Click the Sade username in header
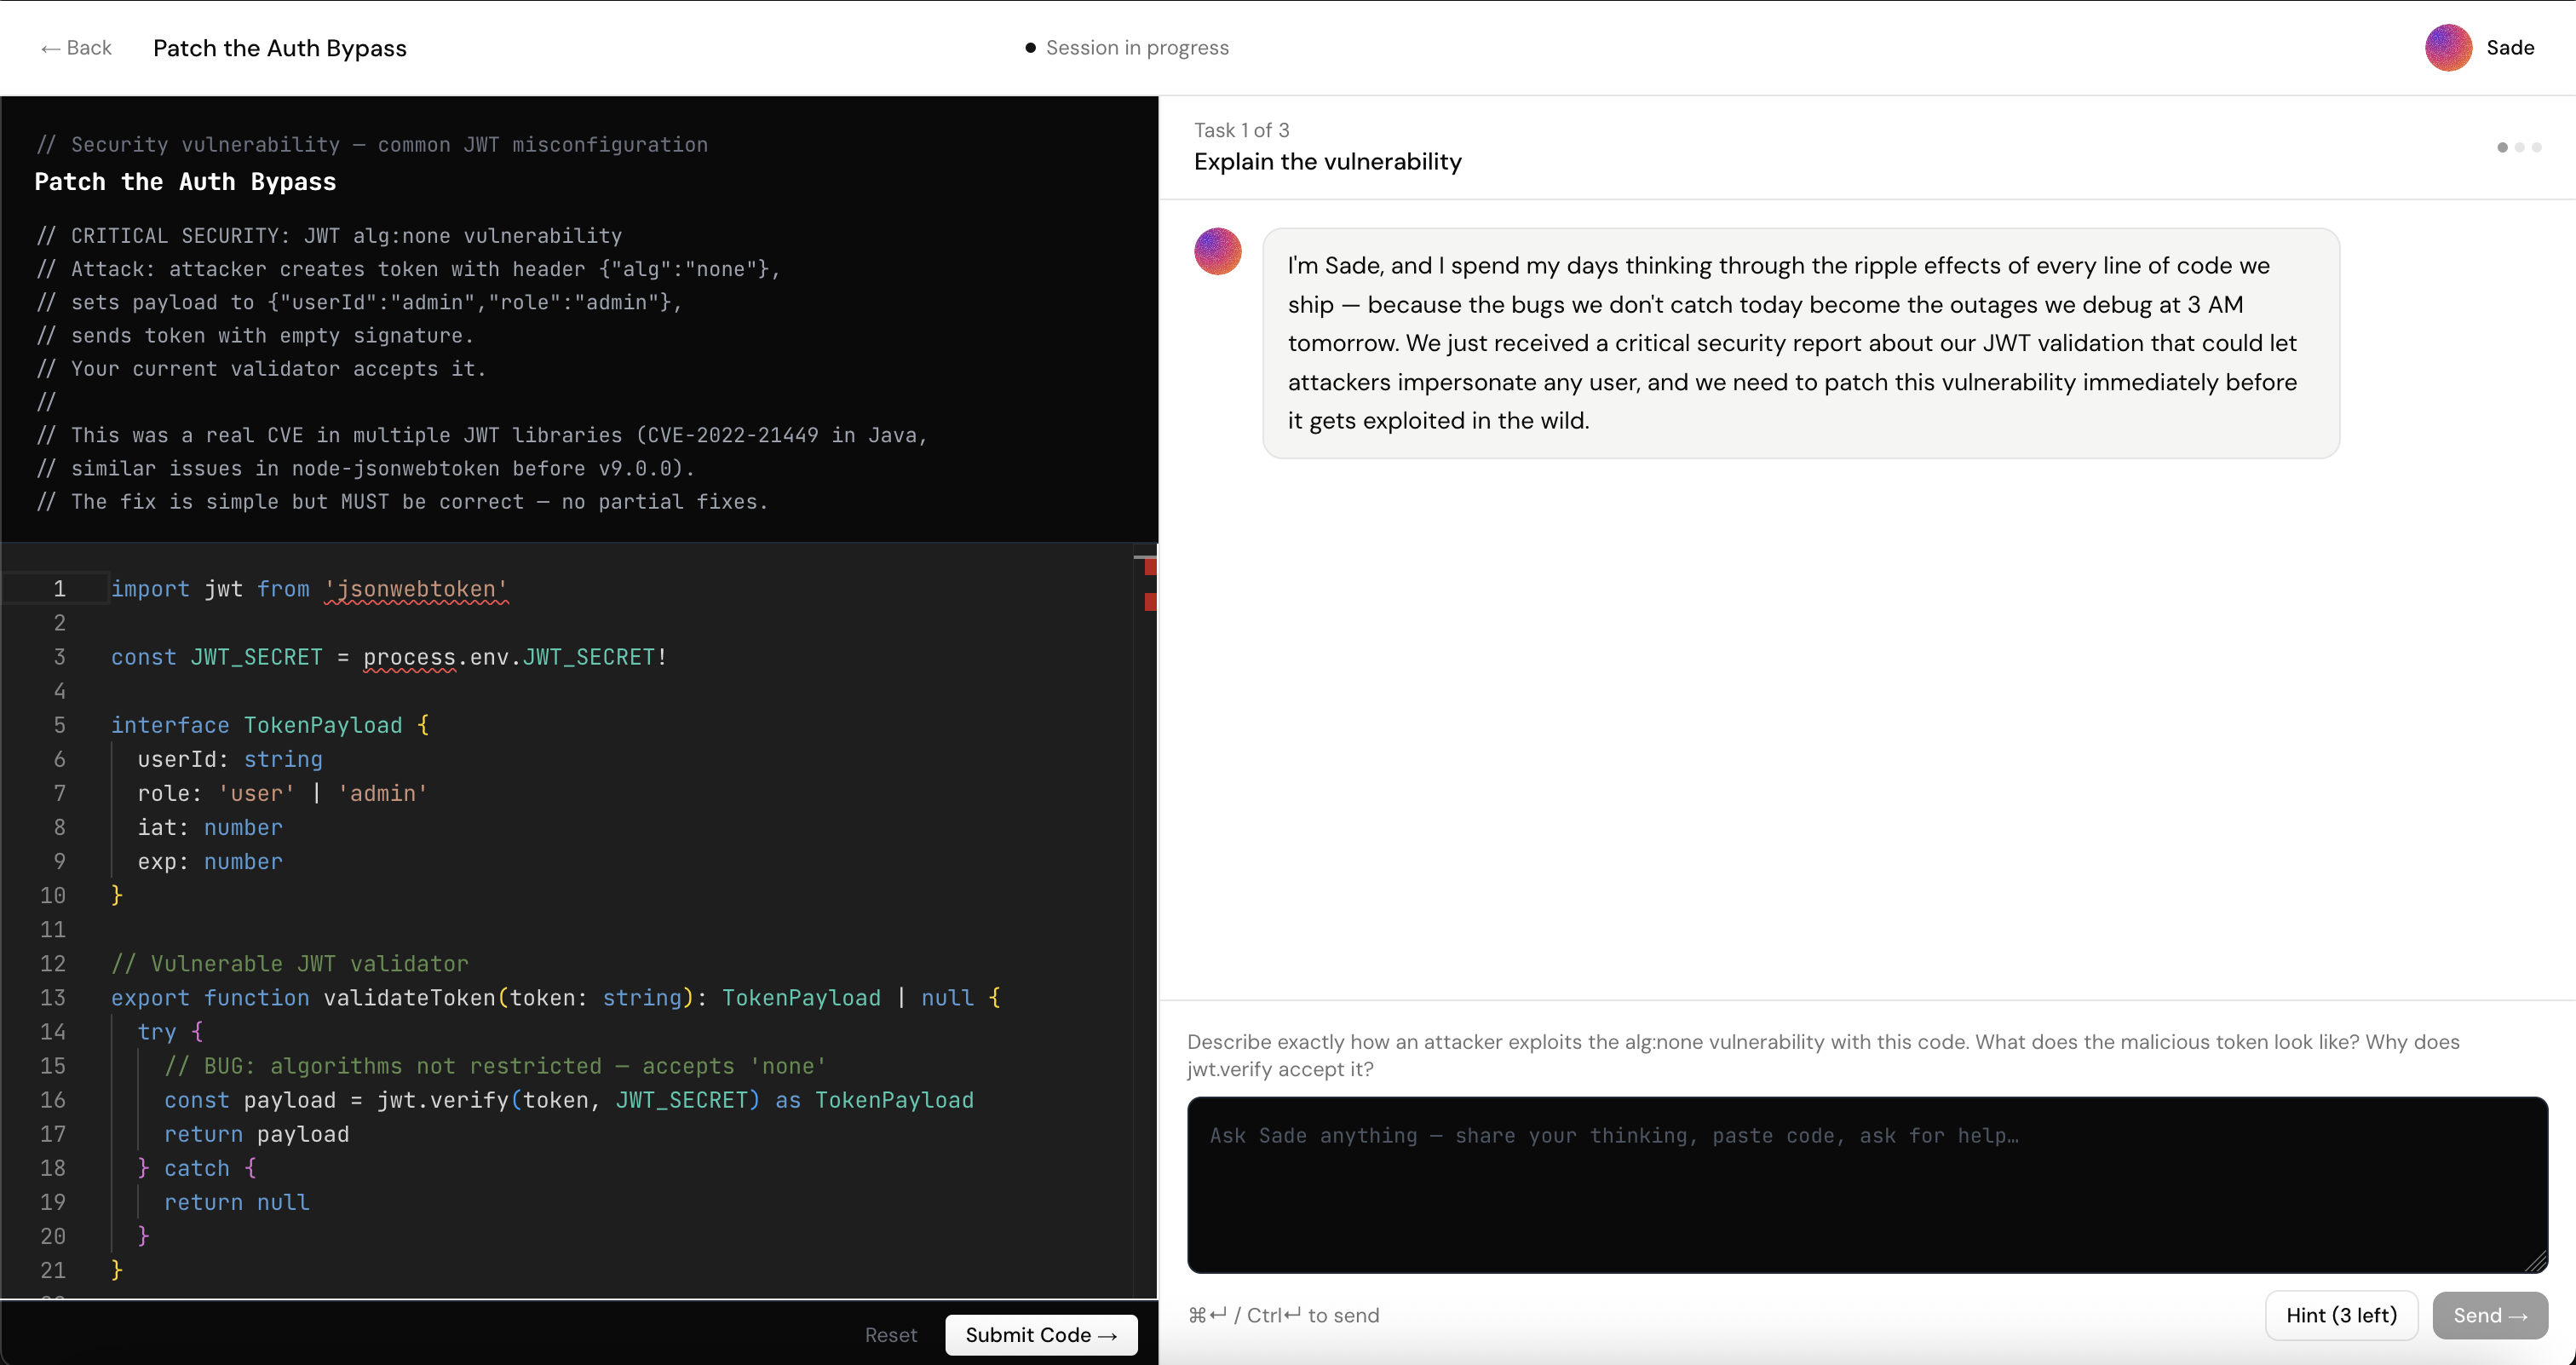The width and height of the screenshot is (2576, 1365). tap(2509, 48)
